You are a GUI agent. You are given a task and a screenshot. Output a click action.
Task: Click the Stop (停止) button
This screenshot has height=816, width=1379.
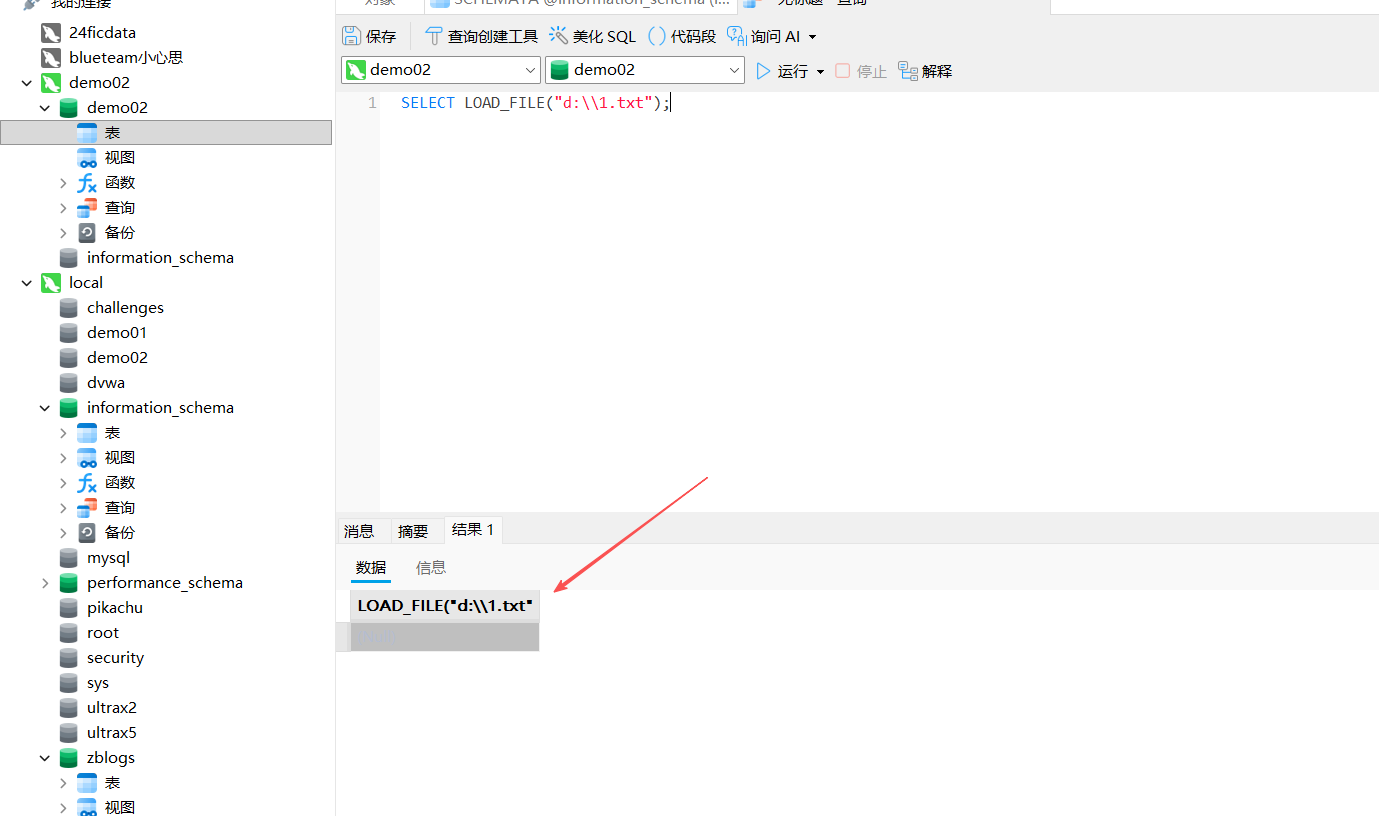[861, 71]
